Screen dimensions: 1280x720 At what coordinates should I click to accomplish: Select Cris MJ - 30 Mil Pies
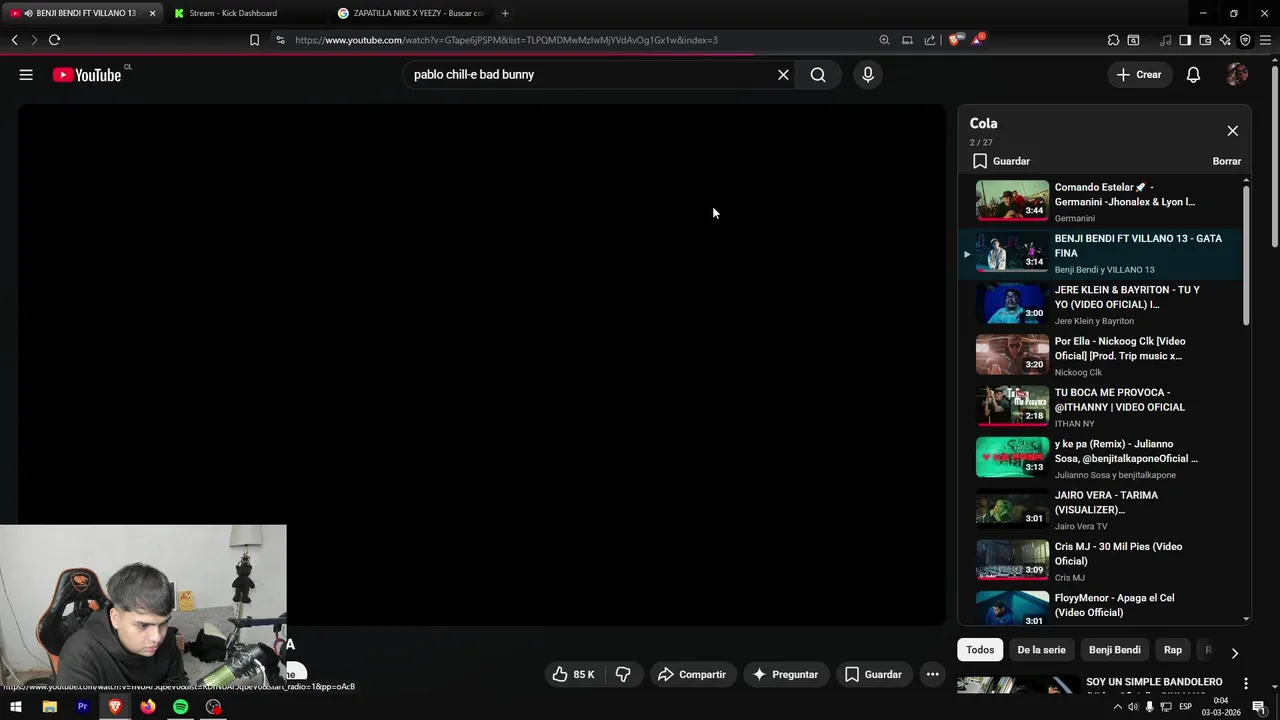click(x=1100, y=561)
